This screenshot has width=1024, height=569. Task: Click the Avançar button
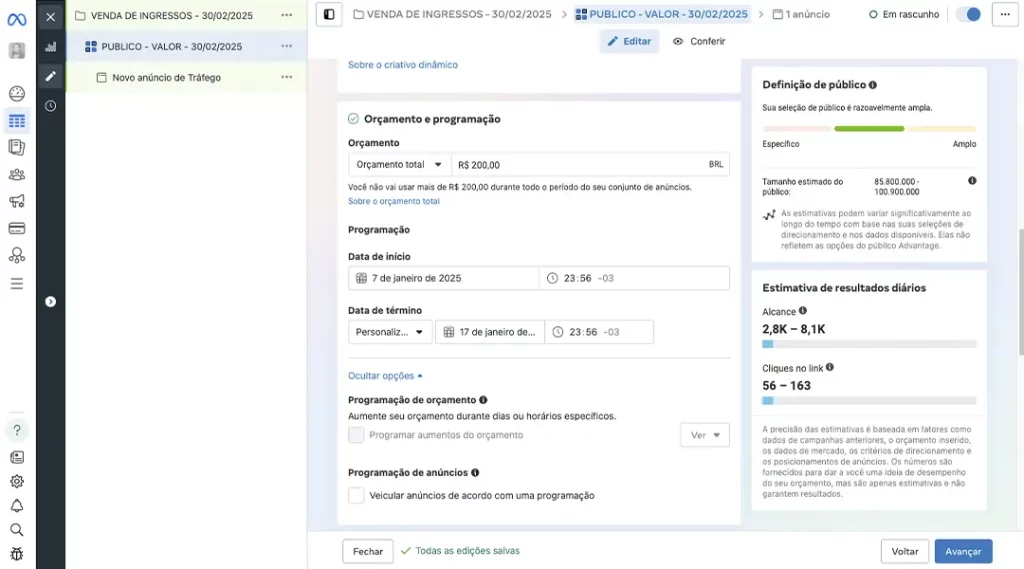tap(963, 551)
